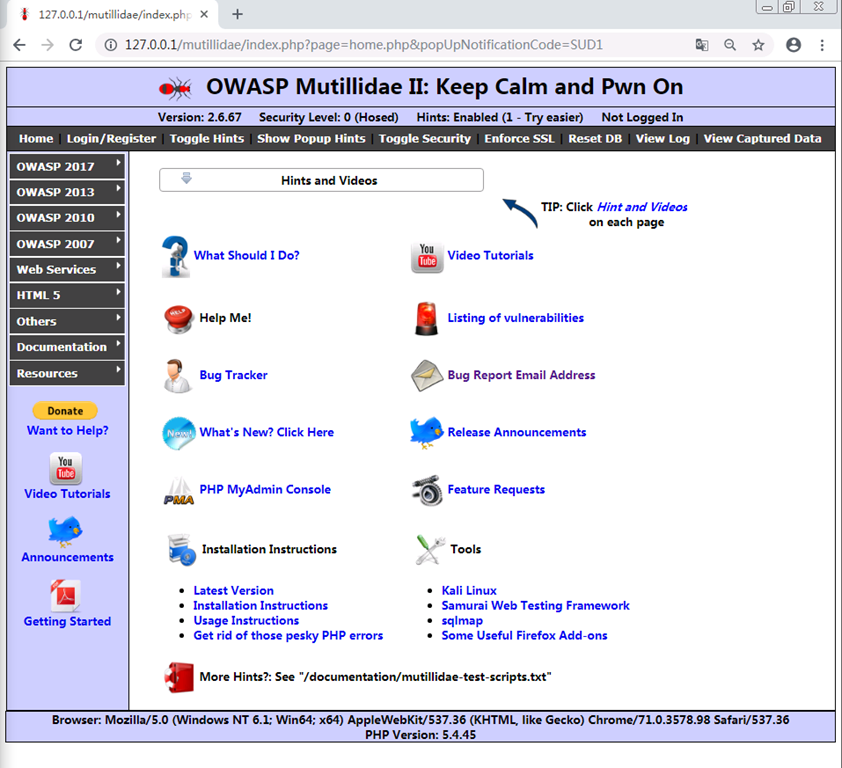Click the browser address bar URL
842x768 pixels.
click(364, 45)
